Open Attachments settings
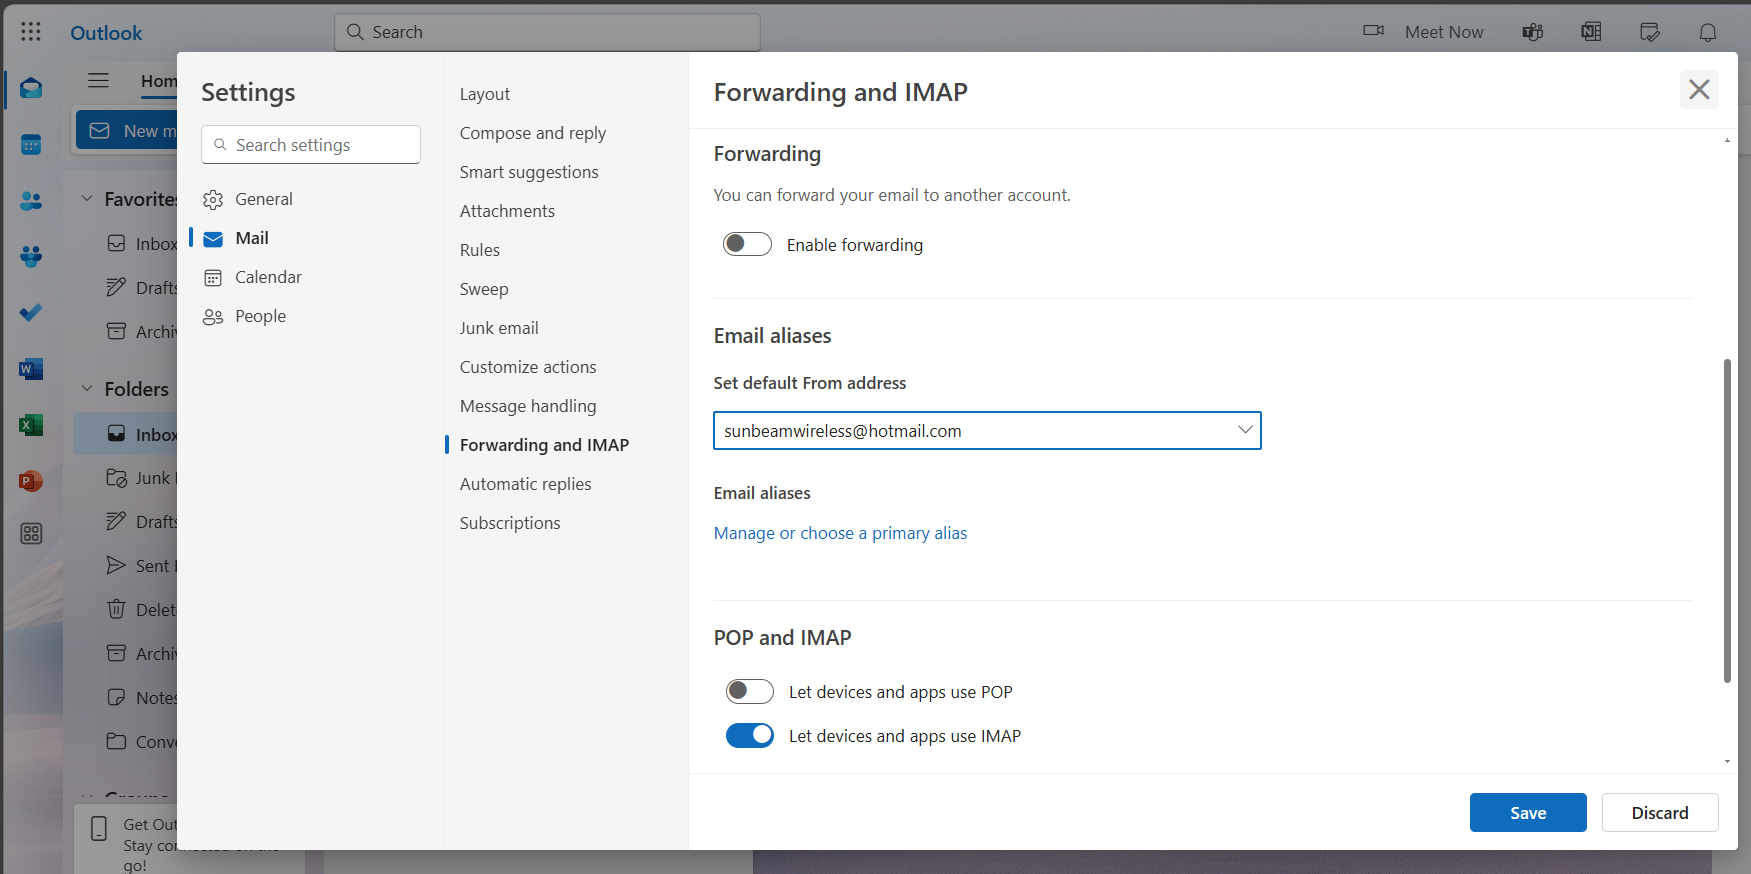Viewport: 1751px width, 874px height. click(507, 211)
